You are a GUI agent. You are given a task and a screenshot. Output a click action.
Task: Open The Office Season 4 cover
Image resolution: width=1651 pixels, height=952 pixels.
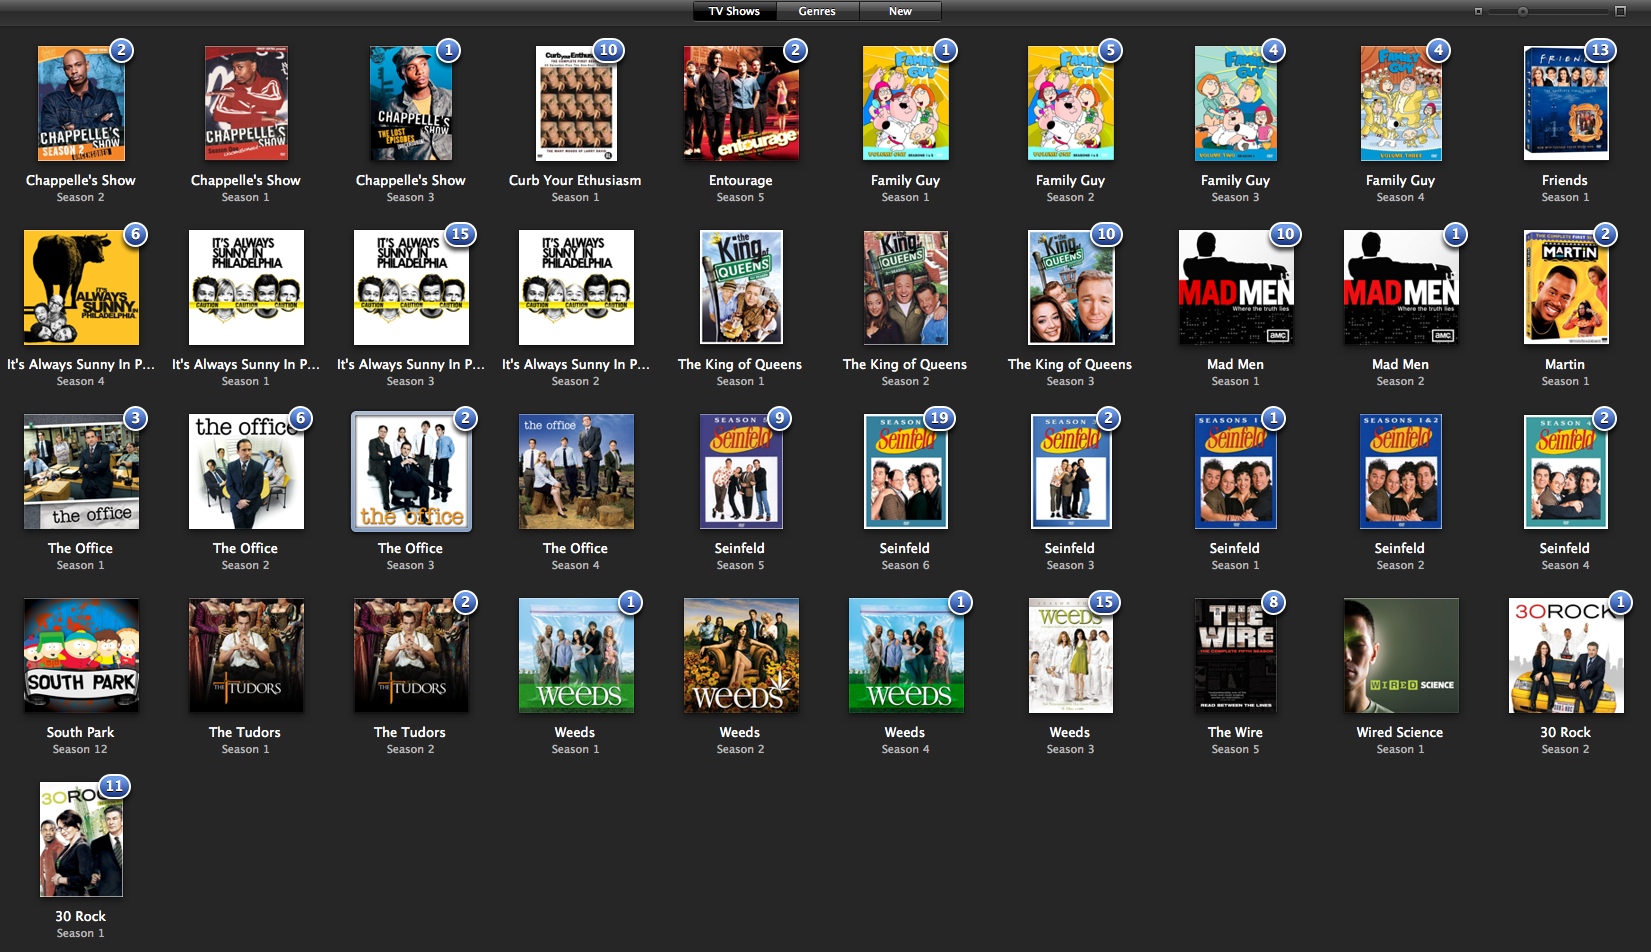pos(576,471)
